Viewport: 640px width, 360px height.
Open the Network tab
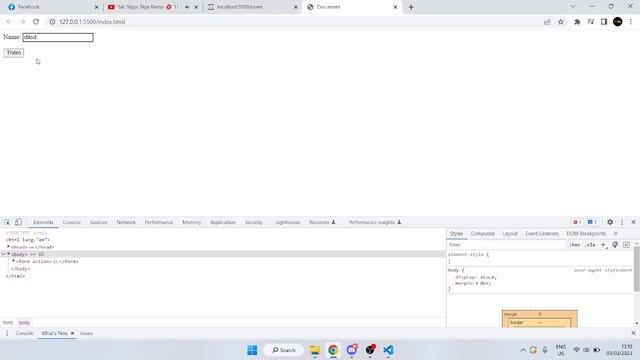(126, 222)
